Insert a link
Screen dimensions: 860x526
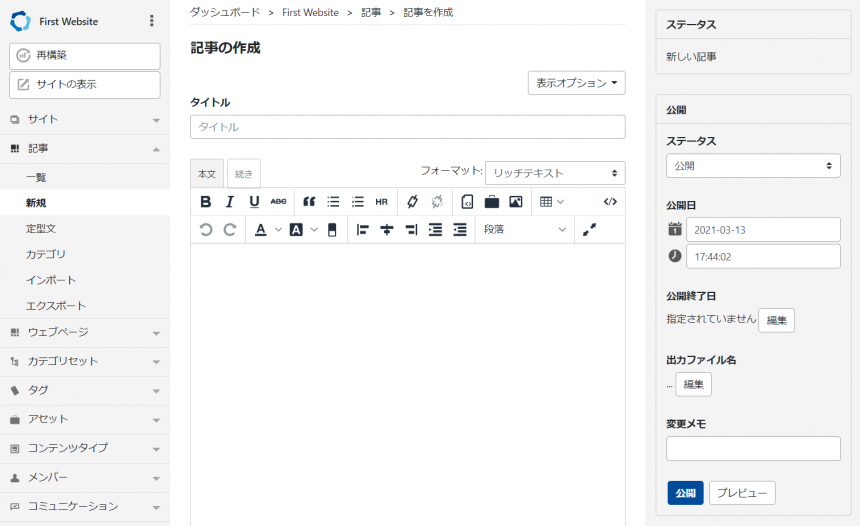(x=412, y=202)
